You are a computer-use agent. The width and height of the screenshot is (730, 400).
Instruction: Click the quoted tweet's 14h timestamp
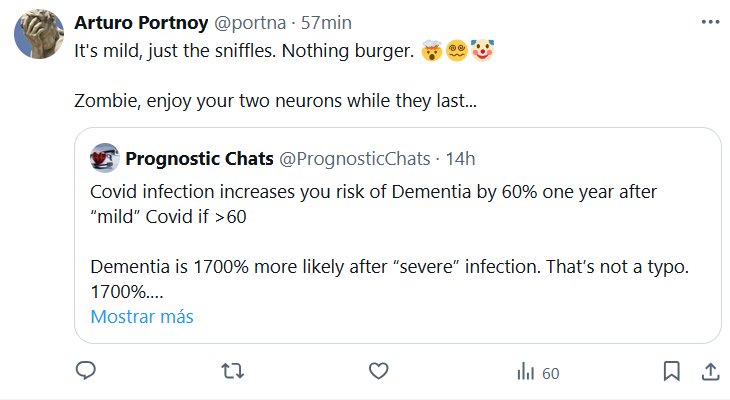click(x=461, y=158)
